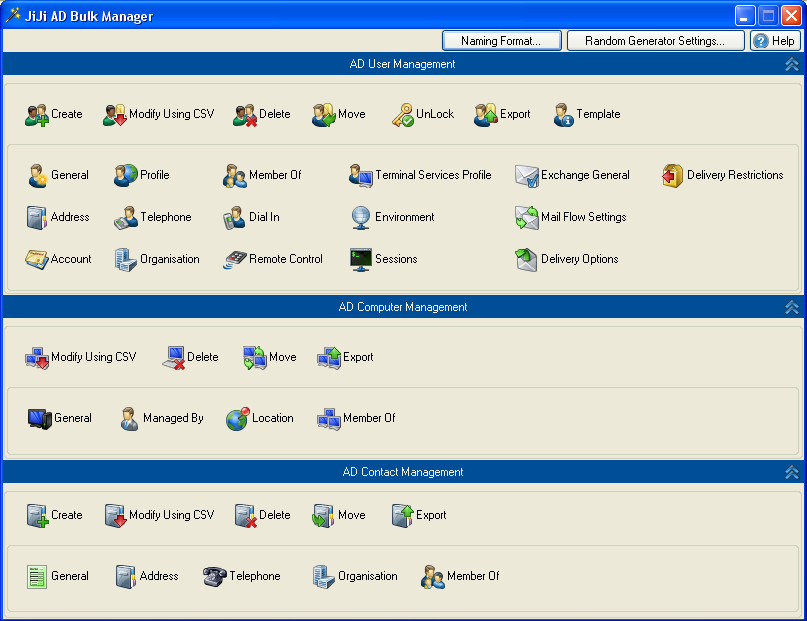Click the AD User Management header title

(x=402, y=64)
